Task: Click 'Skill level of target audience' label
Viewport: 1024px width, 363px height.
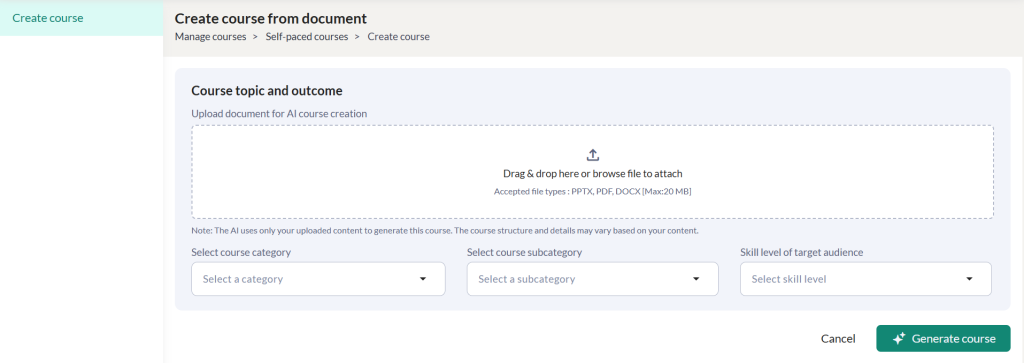Action: tap(801, 252)
